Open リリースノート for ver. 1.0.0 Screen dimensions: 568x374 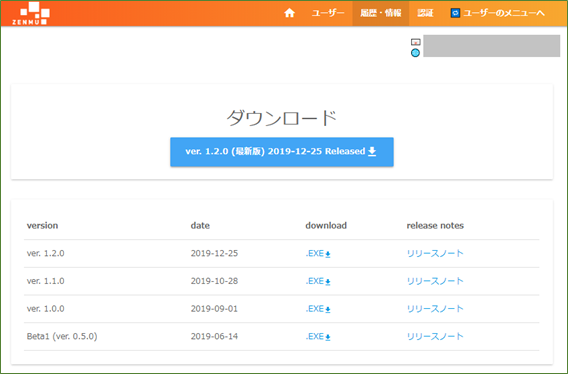point(435,309)
